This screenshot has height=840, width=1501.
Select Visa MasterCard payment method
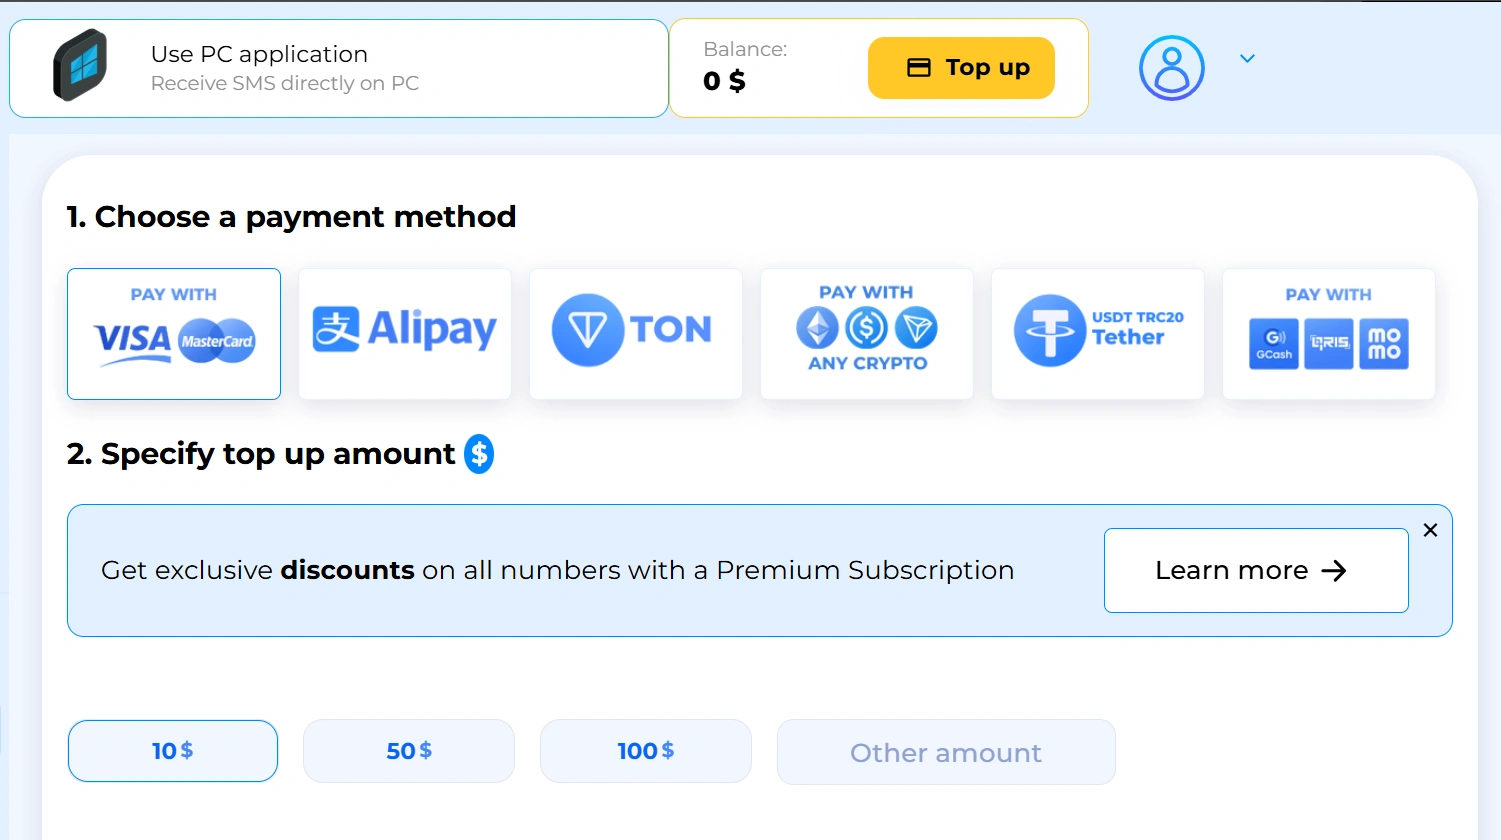point(174,334)
